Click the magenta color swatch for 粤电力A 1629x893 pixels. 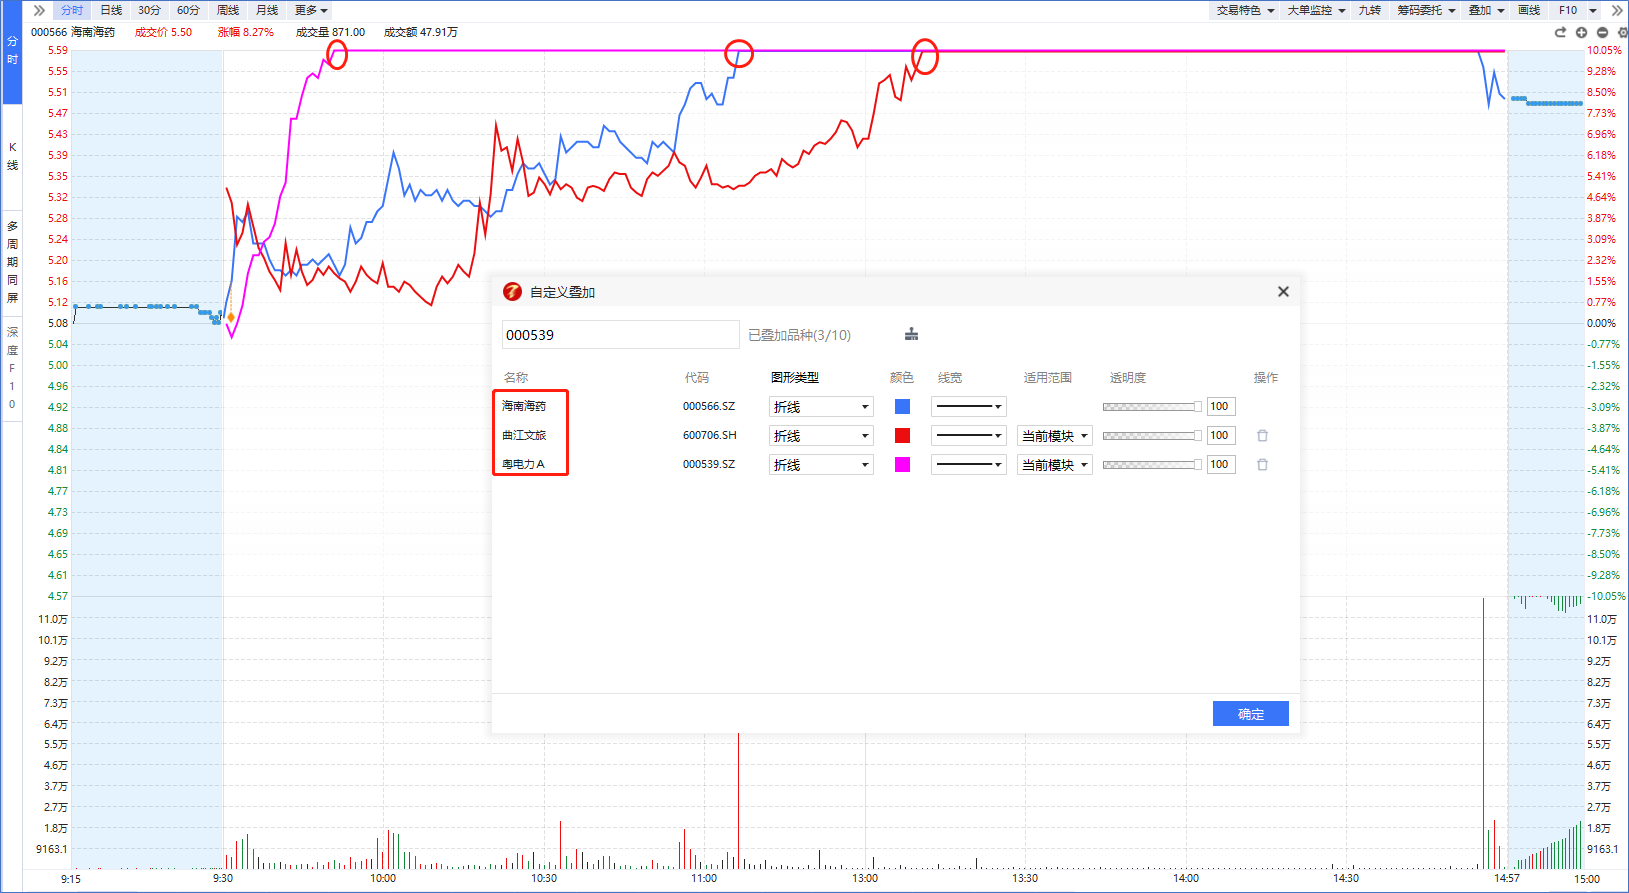[x=902, y=465]
